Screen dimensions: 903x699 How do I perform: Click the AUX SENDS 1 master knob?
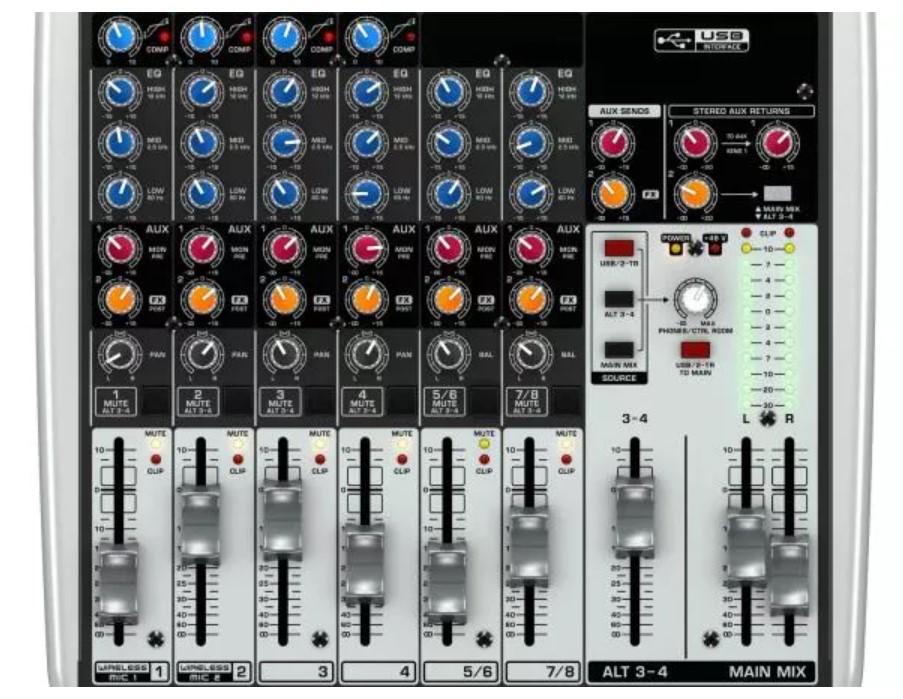tap(609, 144)
